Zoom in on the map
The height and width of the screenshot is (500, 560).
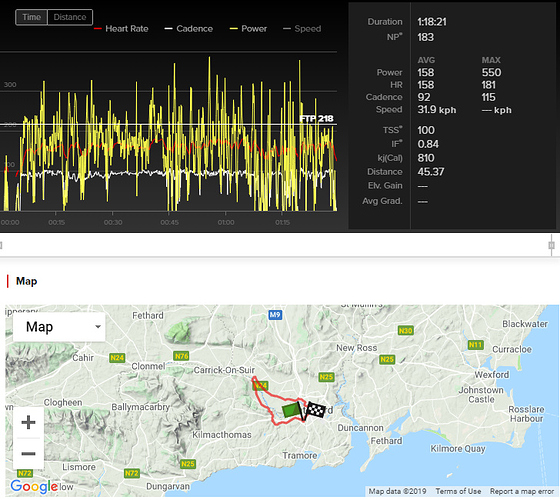pos(28,422)
